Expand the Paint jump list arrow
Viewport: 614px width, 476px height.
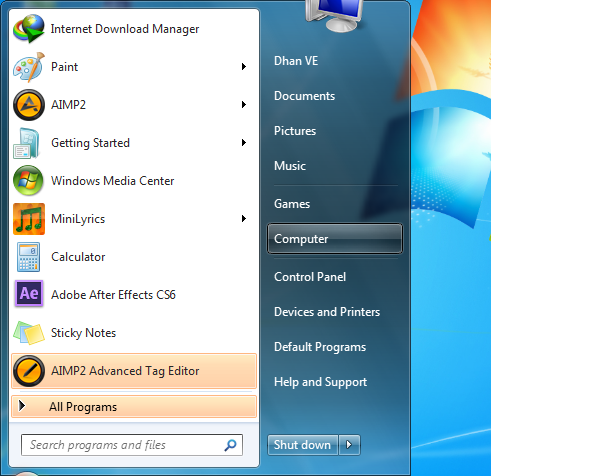pyautogui.click(x=244, y=67)
